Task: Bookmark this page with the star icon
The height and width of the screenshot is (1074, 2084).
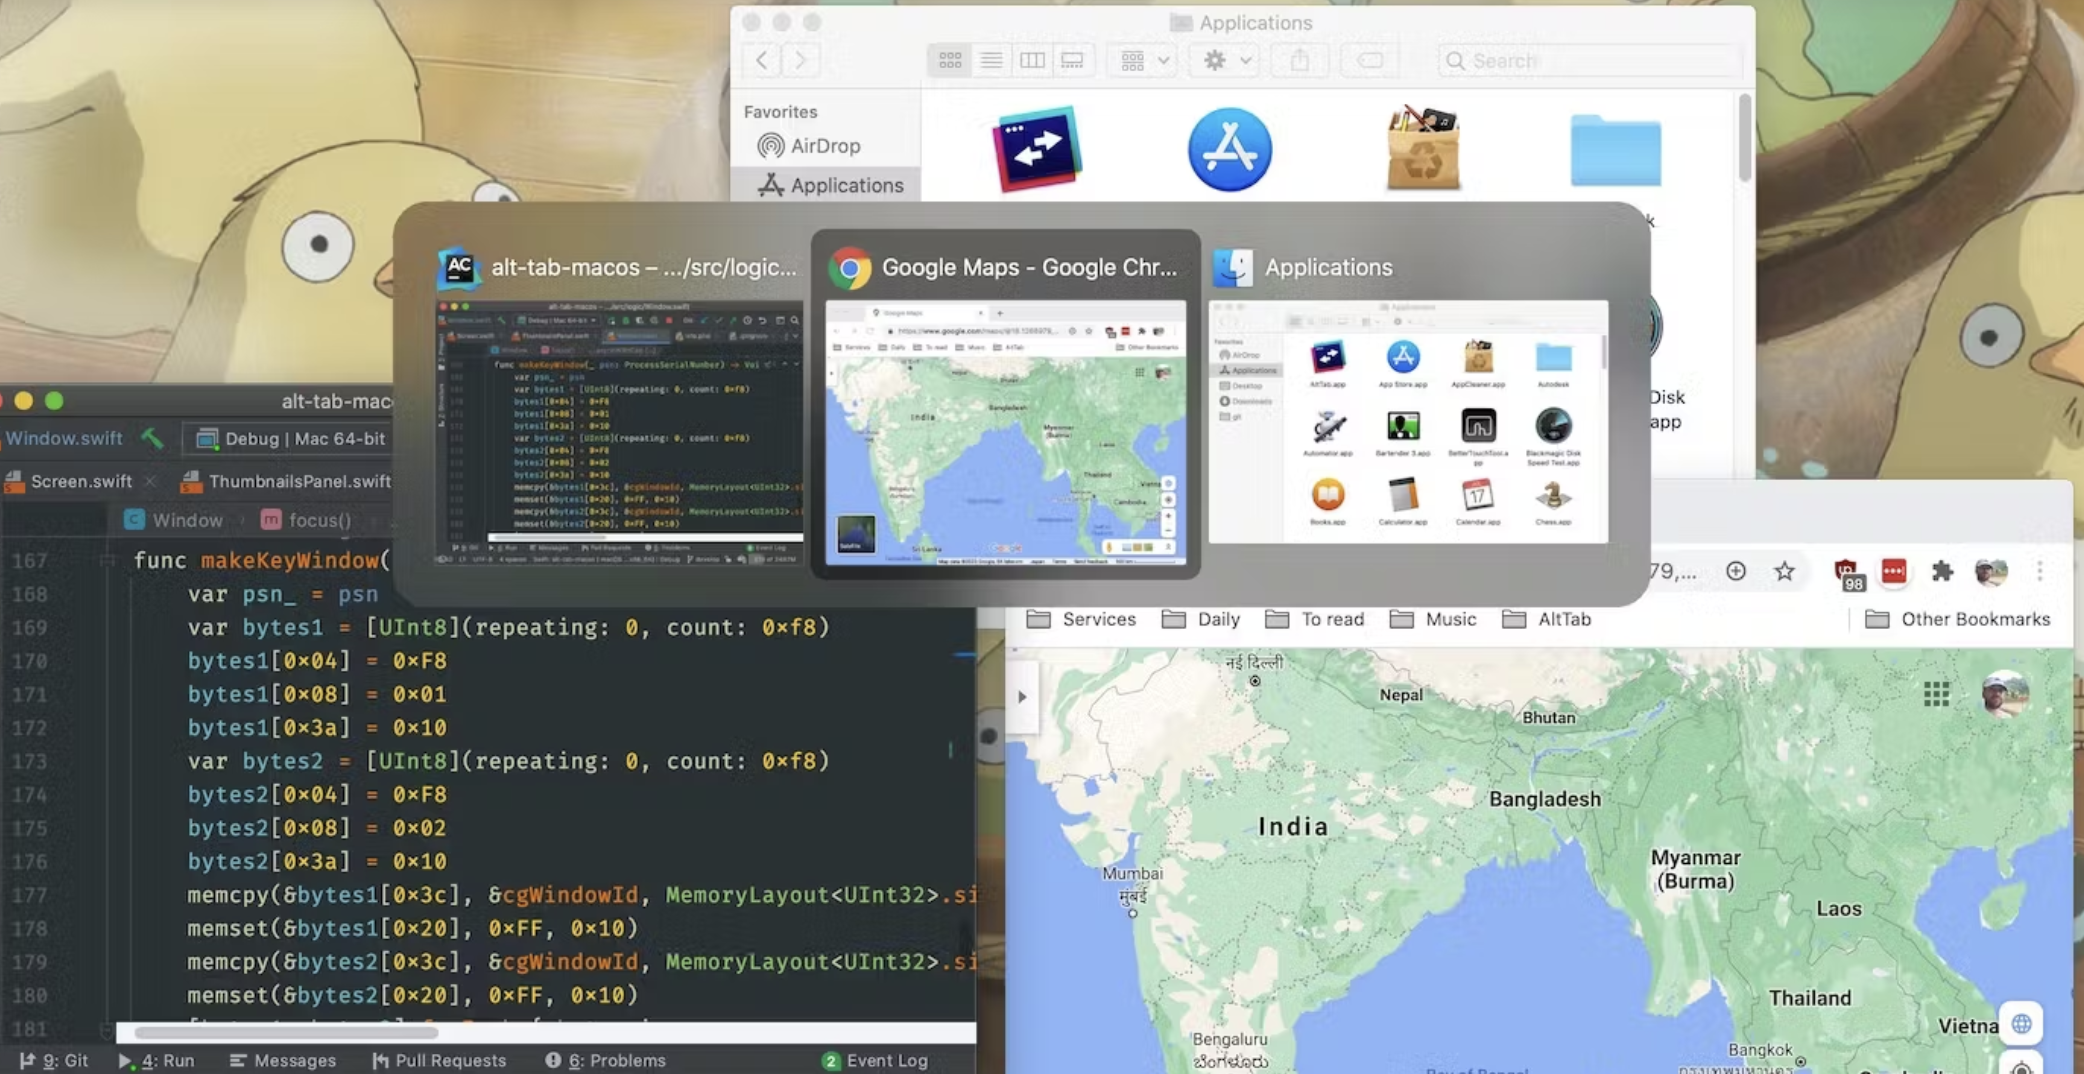Action: (1784, 571)
